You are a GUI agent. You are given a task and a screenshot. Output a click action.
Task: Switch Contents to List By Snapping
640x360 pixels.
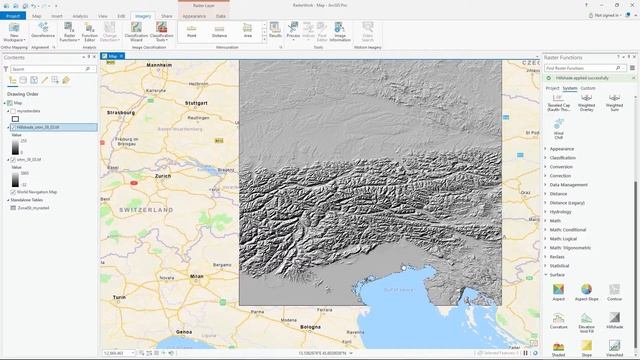(55, 80)
